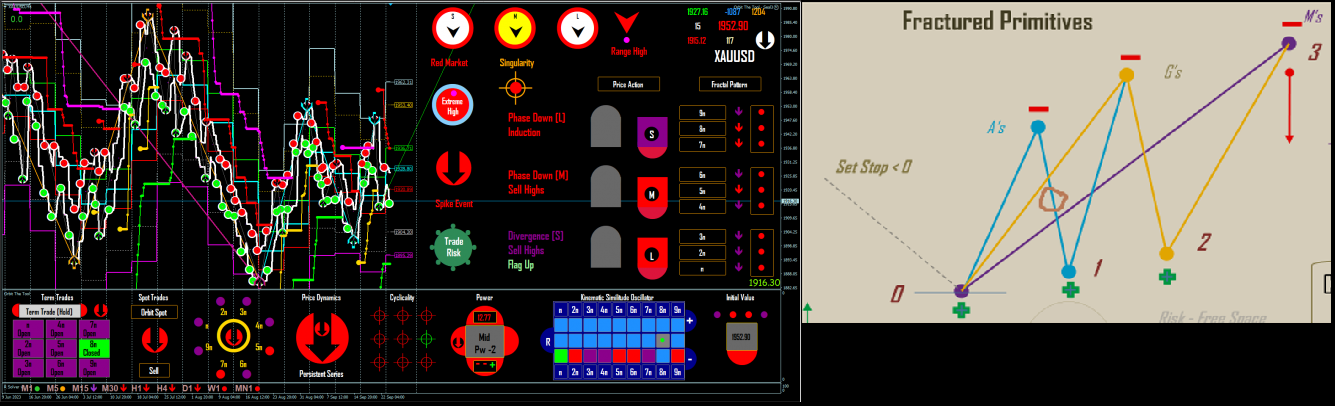Screen dimensions: 1335x406
Task: Switch to the H1 timeframe
Action: (136, 388)
